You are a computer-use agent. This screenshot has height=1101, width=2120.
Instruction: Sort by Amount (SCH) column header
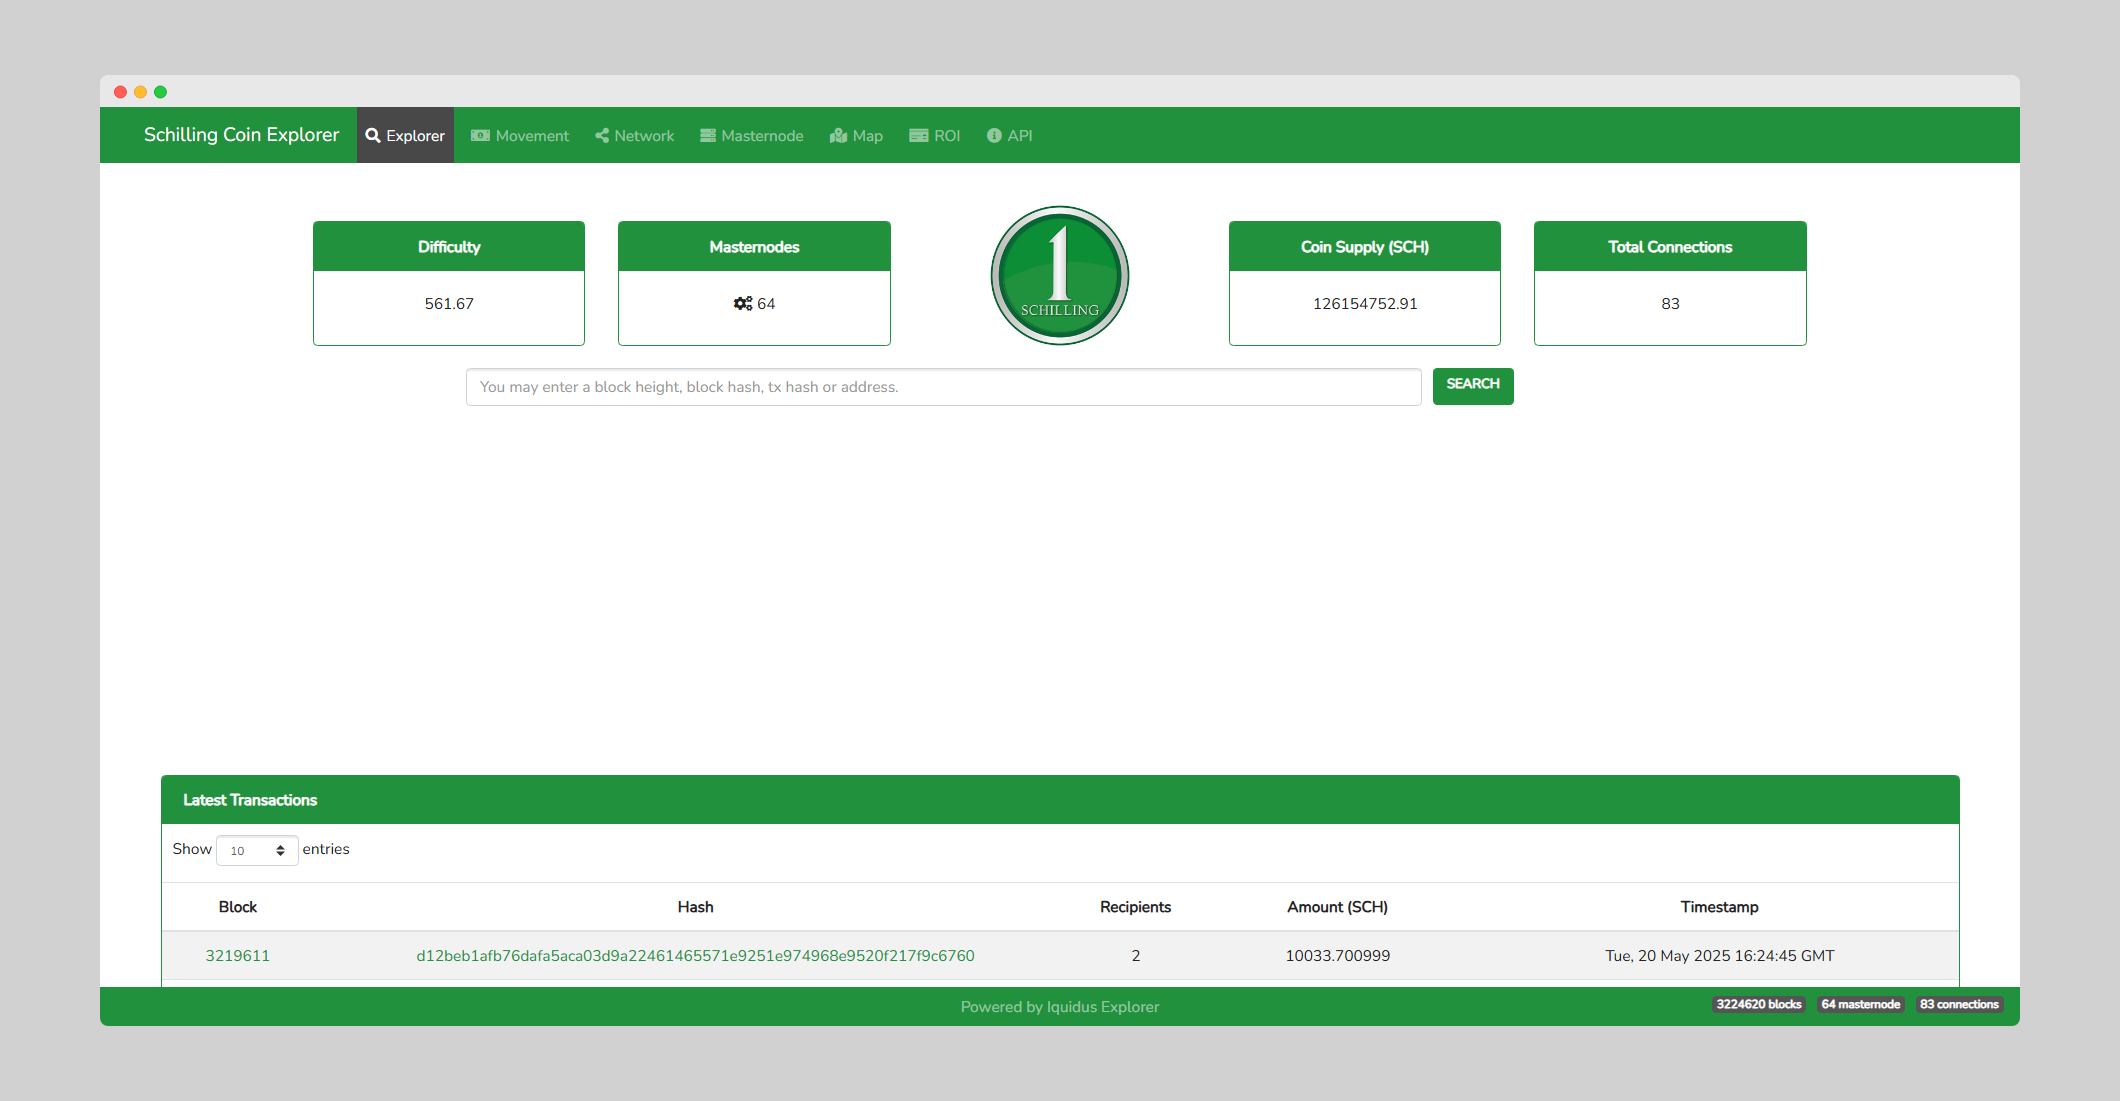1337,907
